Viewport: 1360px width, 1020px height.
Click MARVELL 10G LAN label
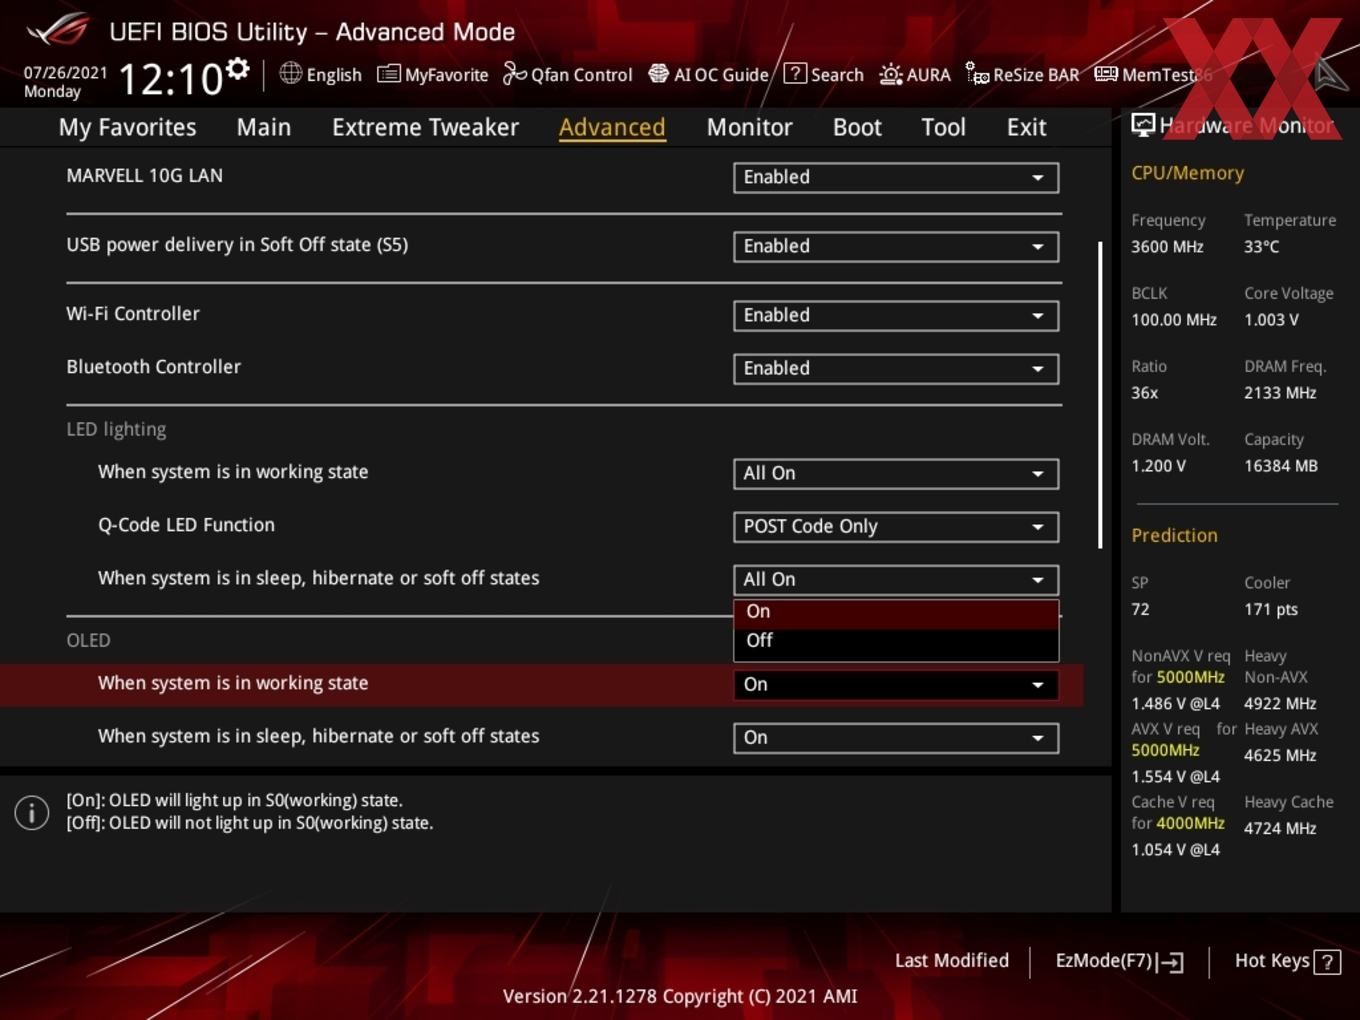144,175
